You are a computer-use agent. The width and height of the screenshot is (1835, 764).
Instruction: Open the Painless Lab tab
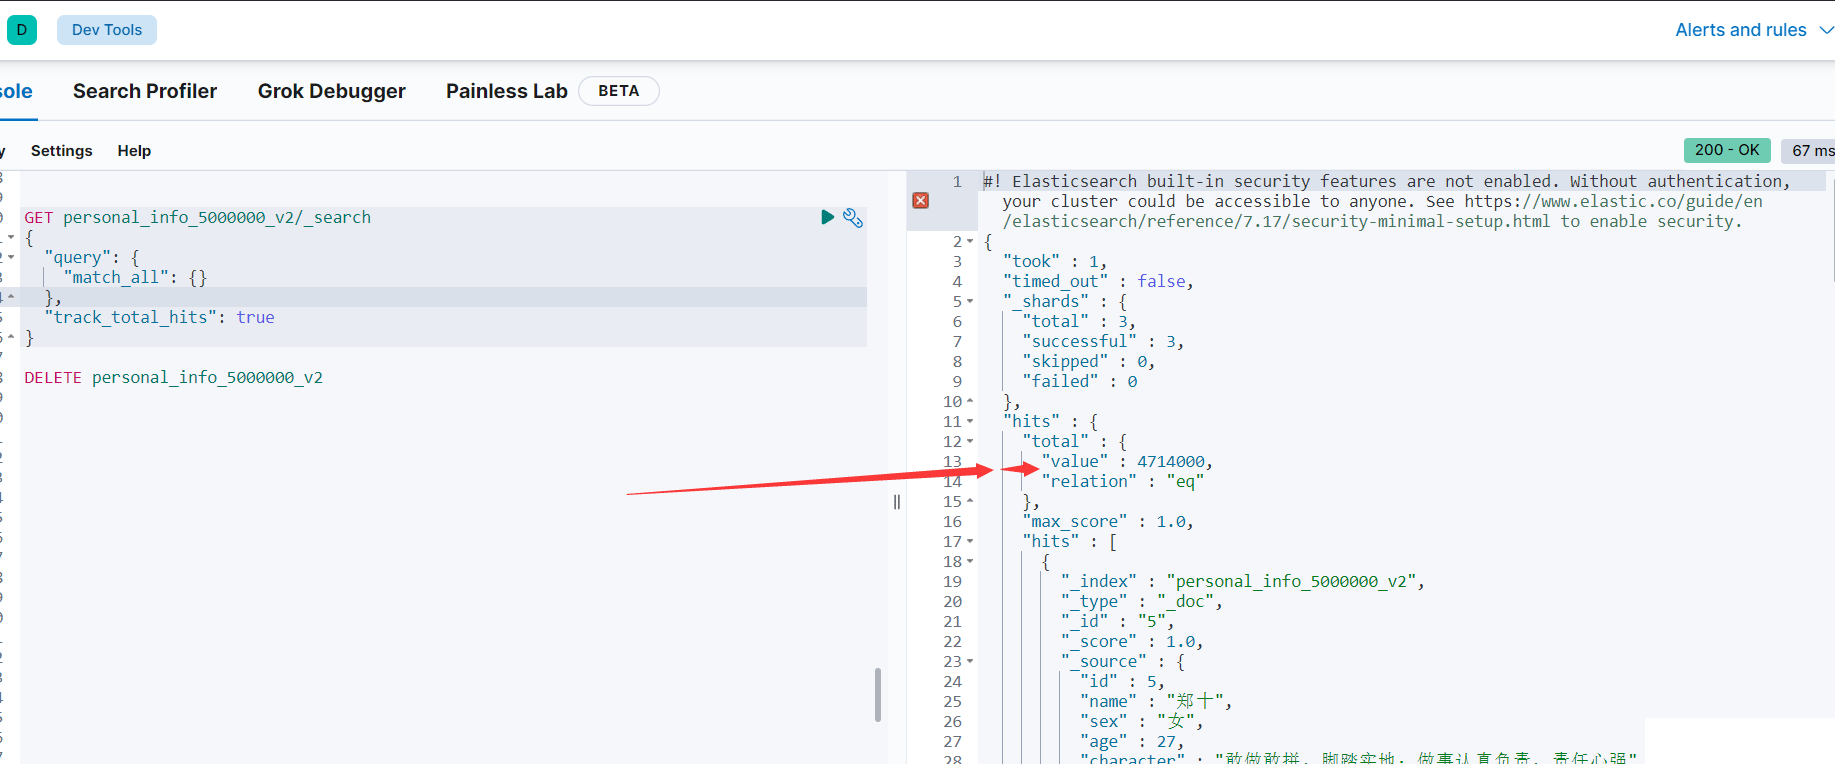tap(506, 91)
